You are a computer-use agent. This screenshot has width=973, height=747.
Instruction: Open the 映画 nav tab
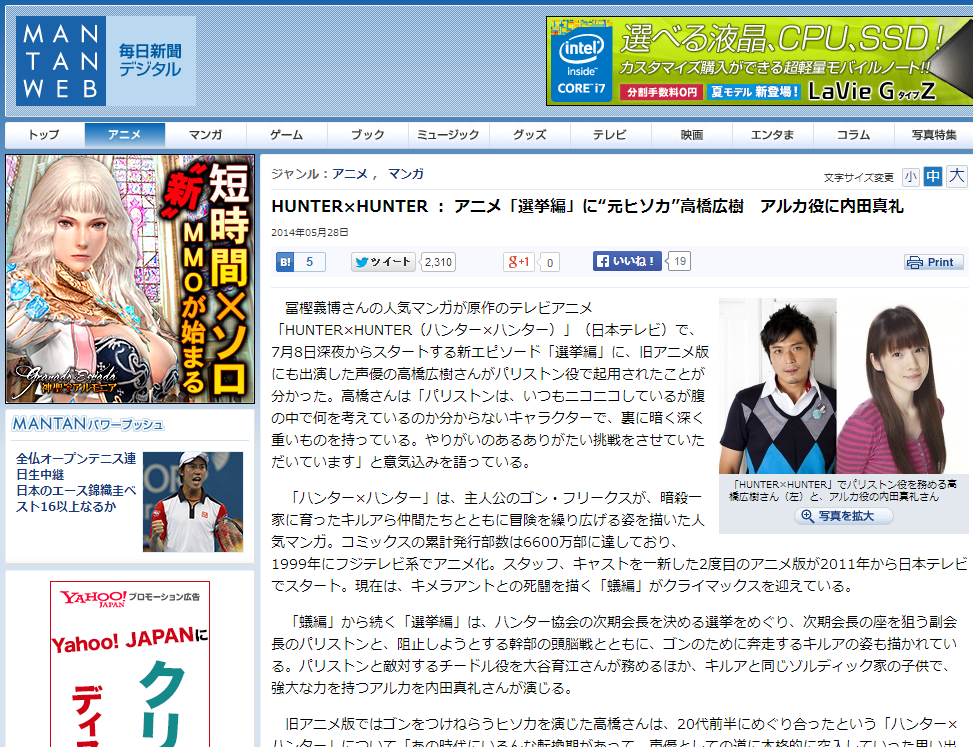point(692,135)
